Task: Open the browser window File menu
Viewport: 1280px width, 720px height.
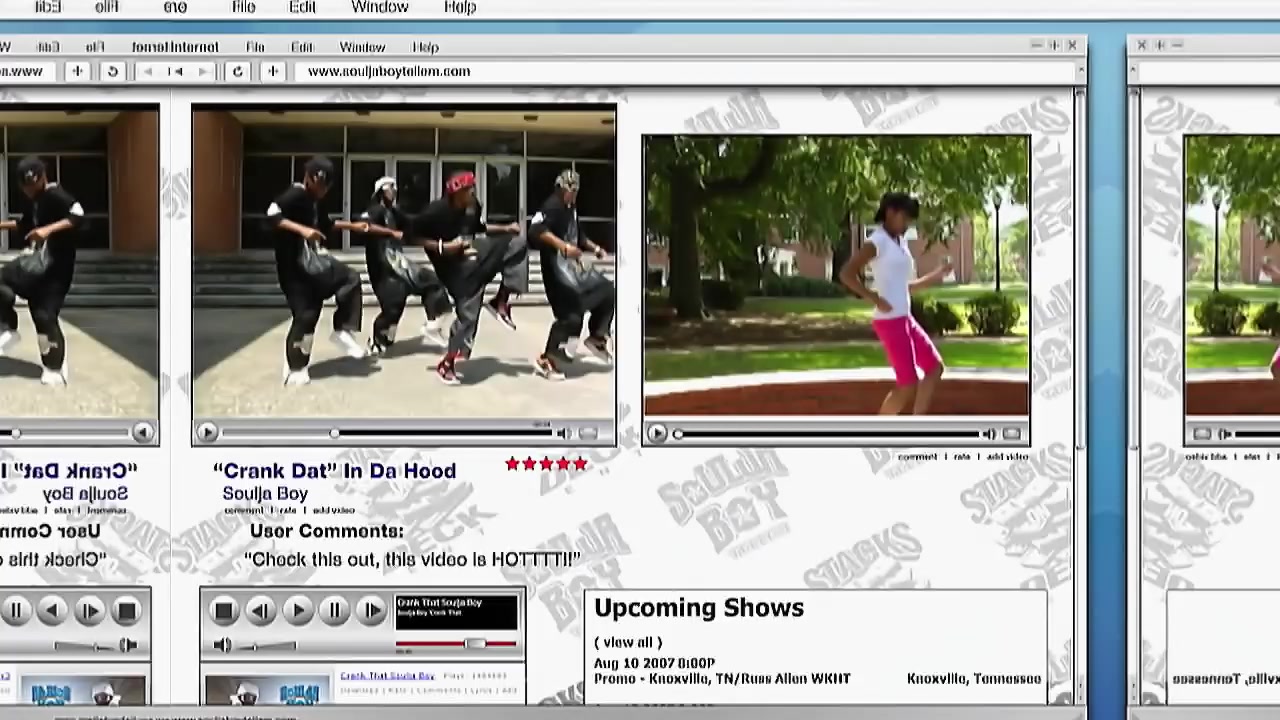Action: pos(255,47)
